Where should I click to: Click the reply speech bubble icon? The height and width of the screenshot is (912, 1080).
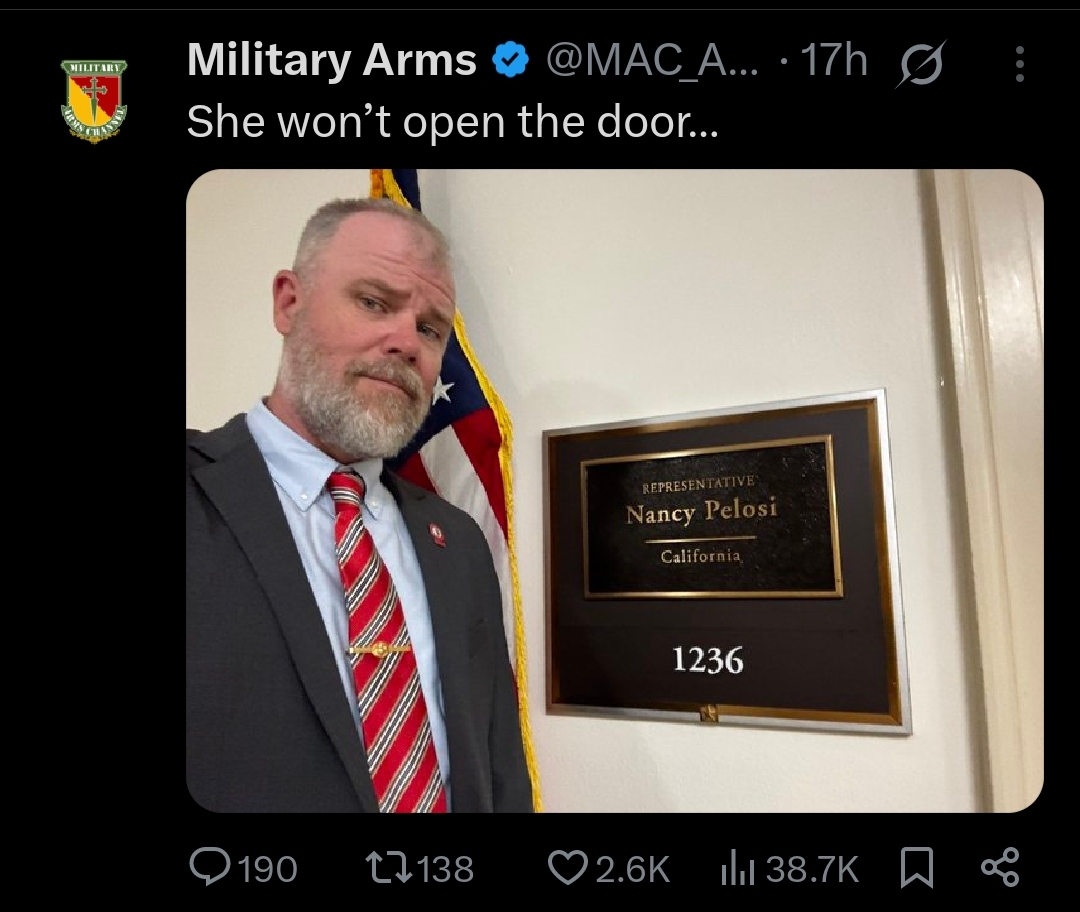[211, 867]
